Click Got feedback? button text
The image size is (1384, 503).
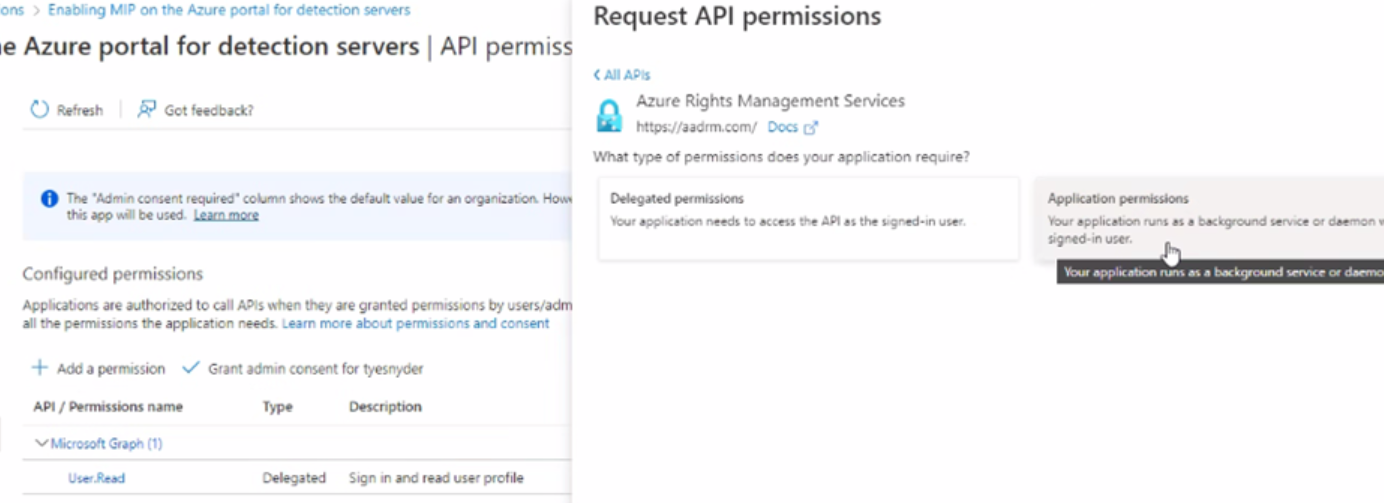tap(209, 110)
